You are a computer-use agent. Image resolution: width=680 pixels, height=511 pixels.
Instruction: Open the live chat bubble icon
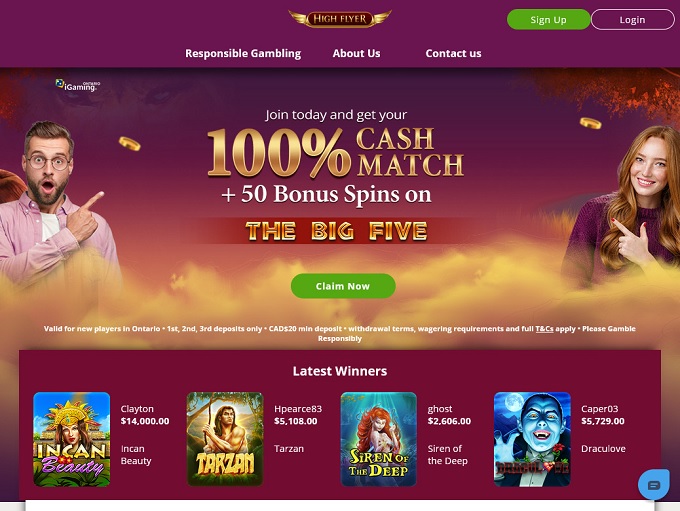(654, 484)
